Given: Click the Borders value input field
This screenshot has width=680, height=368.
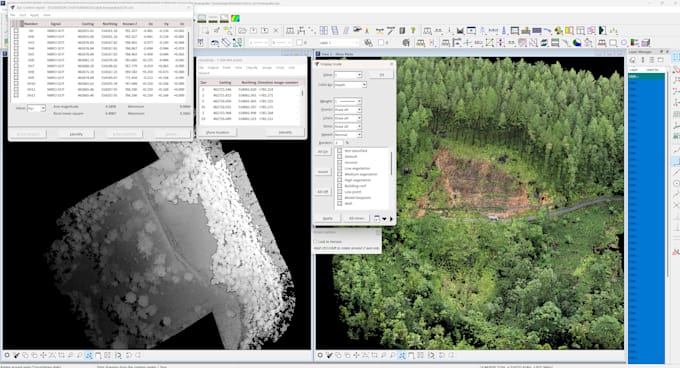Looking at the screenshot, I should (339, 143).
